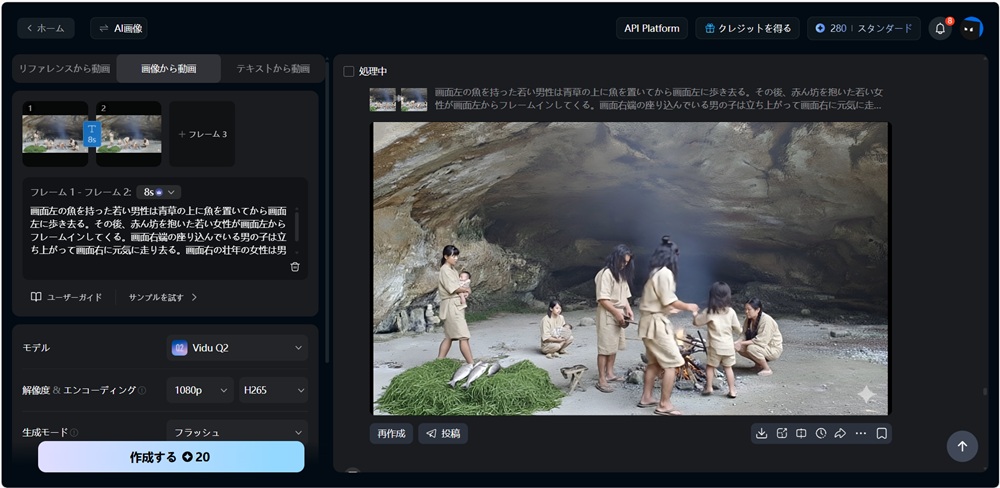Expand the 1080p resolution dropdown
1000x488 pixels.
[200, 390]
